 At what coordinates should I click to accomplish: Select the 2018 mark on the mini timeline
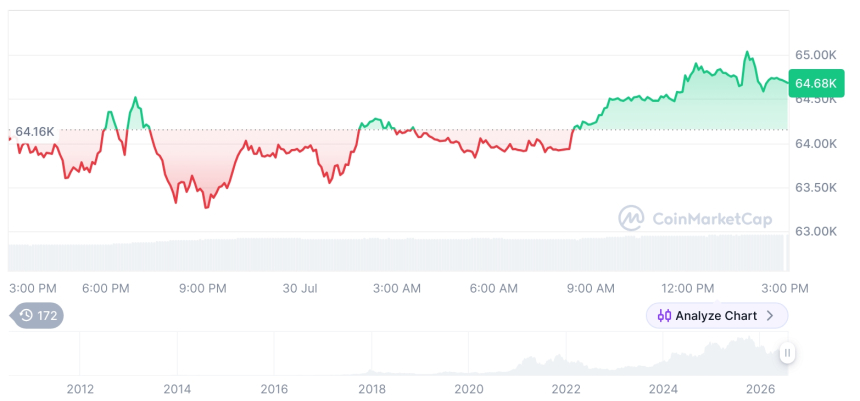[372, 389]
